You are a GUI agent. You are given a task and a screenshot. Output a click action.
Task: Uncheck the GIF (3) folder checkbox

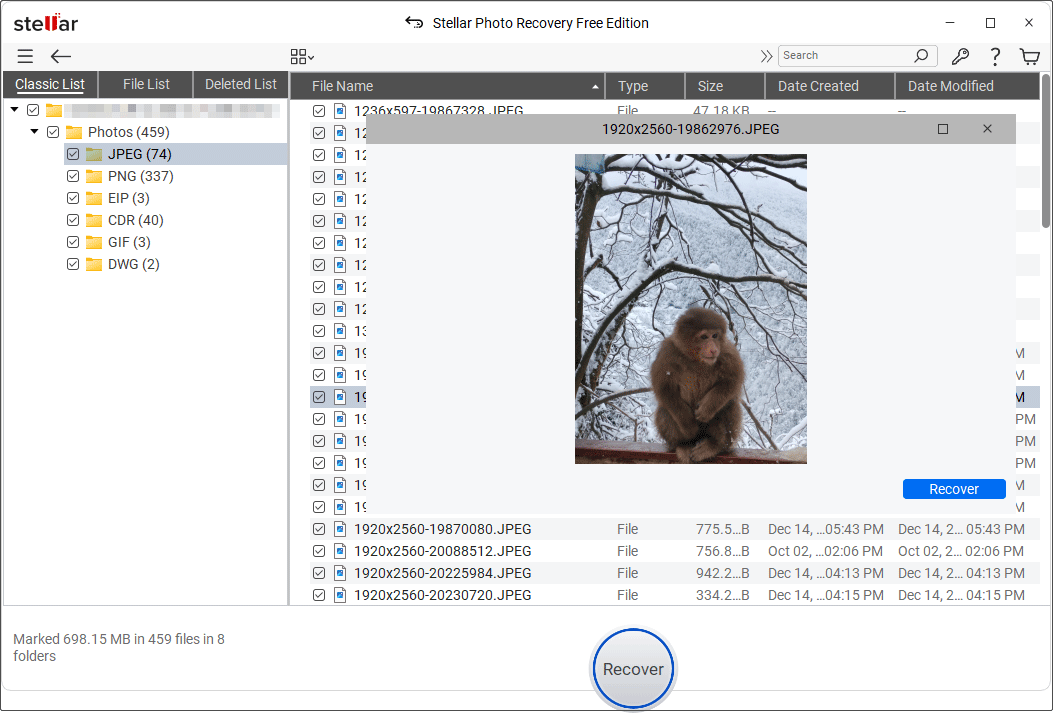coord(73,242)
